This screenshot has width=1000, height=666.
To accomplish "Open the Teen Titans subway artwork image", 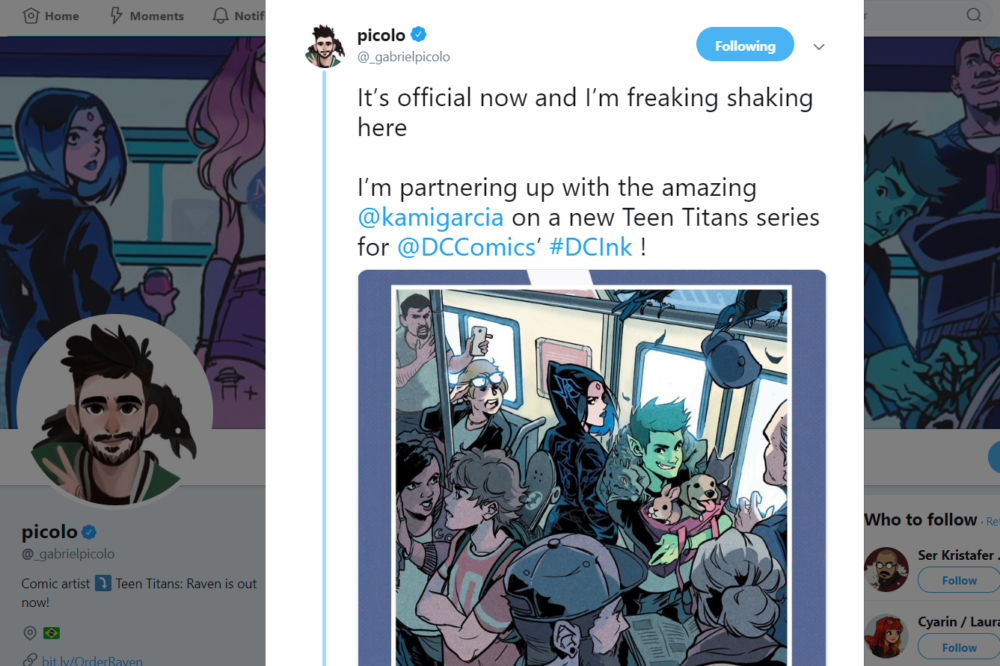I will [592, 468].
